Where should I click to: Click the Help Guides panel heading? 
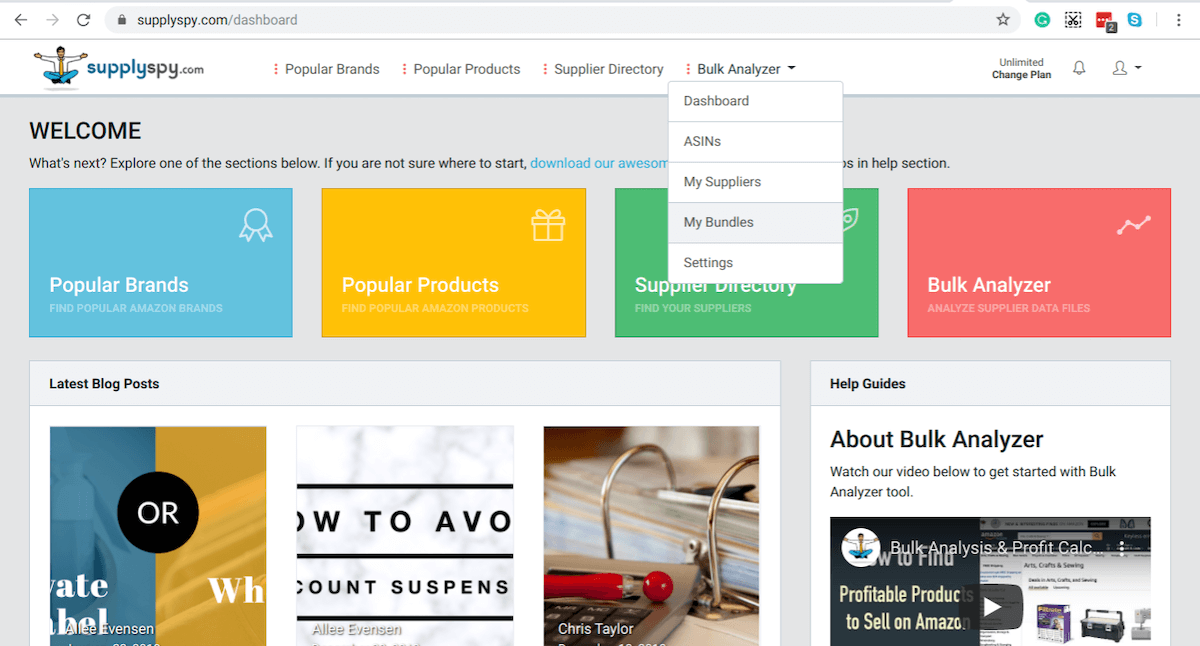(868, 383)
